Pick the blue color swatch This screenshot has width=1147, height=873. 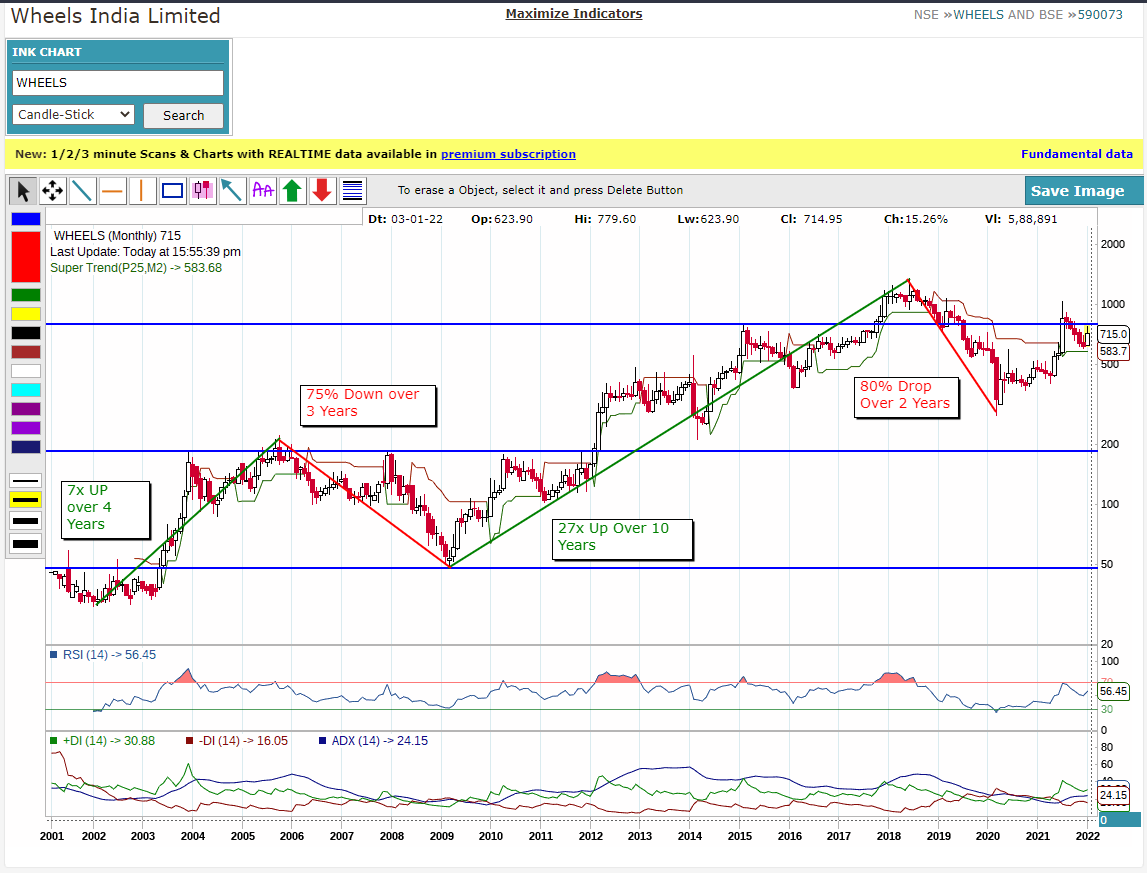point(26,219)
